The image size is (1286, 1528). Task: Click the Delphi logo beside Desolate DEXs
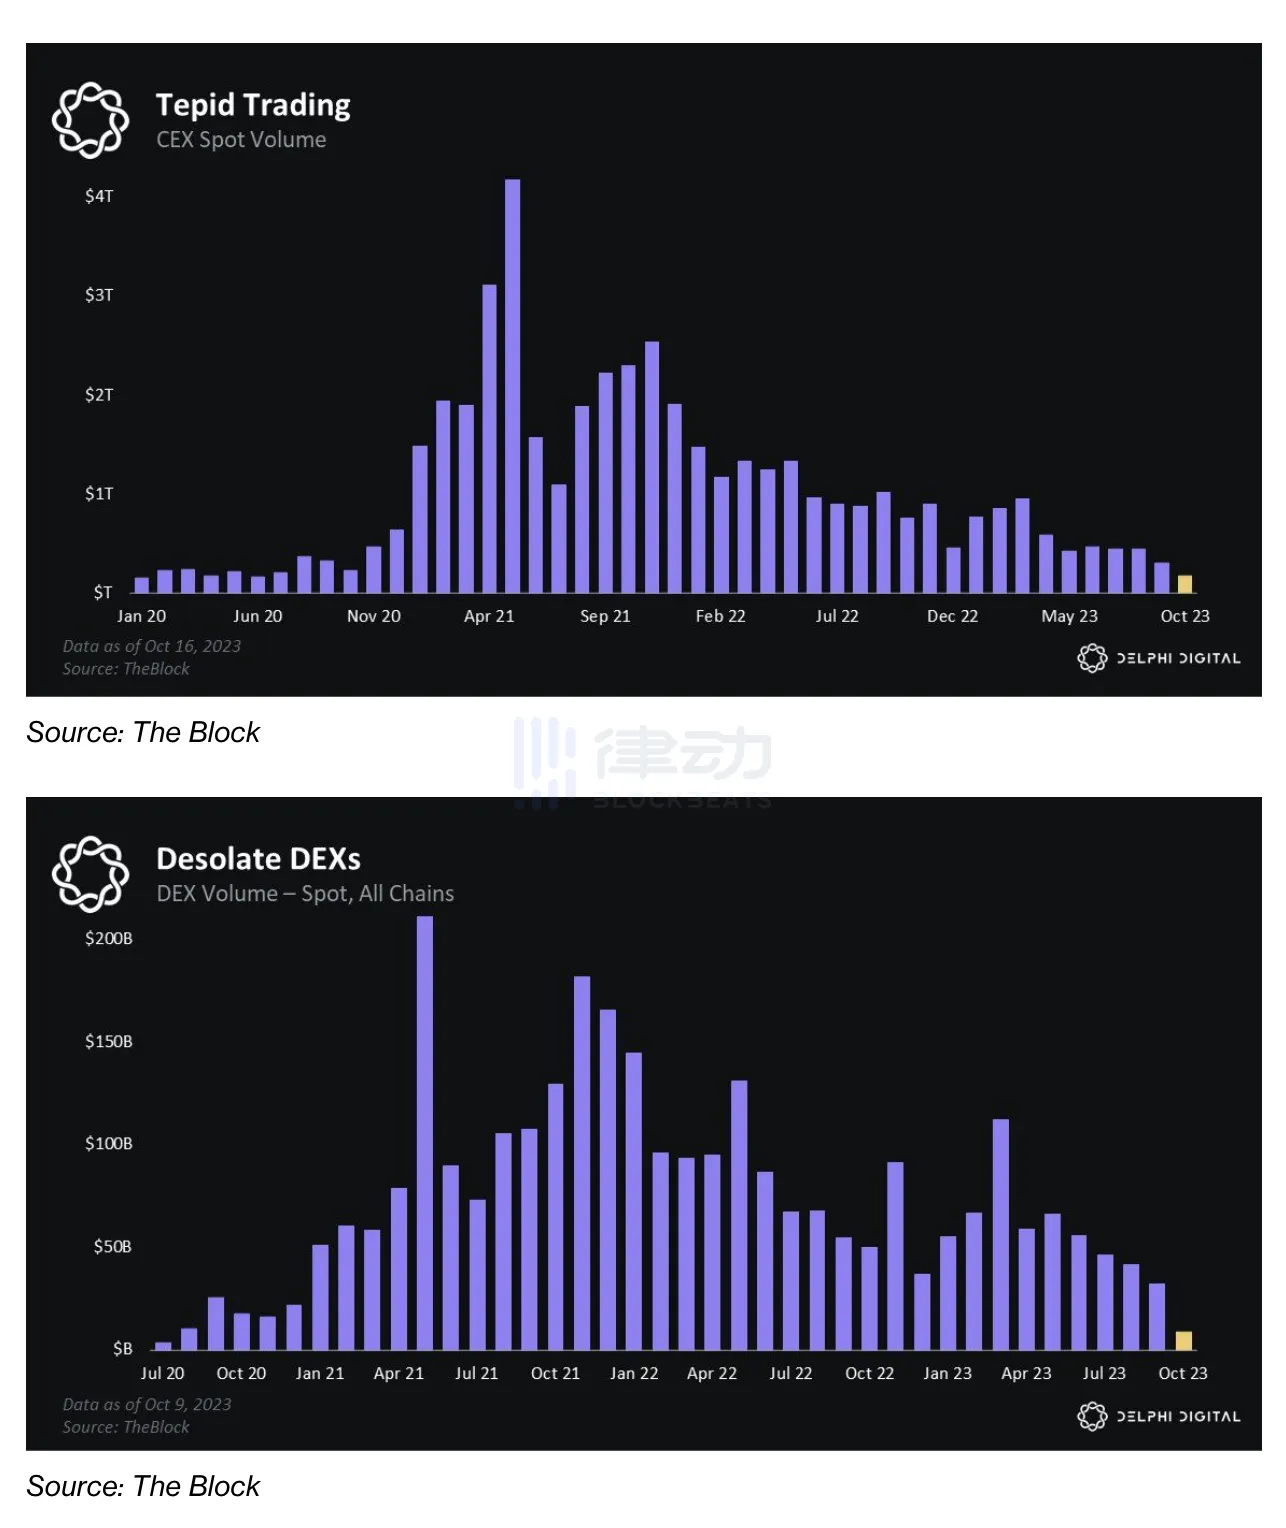[90, 874]
